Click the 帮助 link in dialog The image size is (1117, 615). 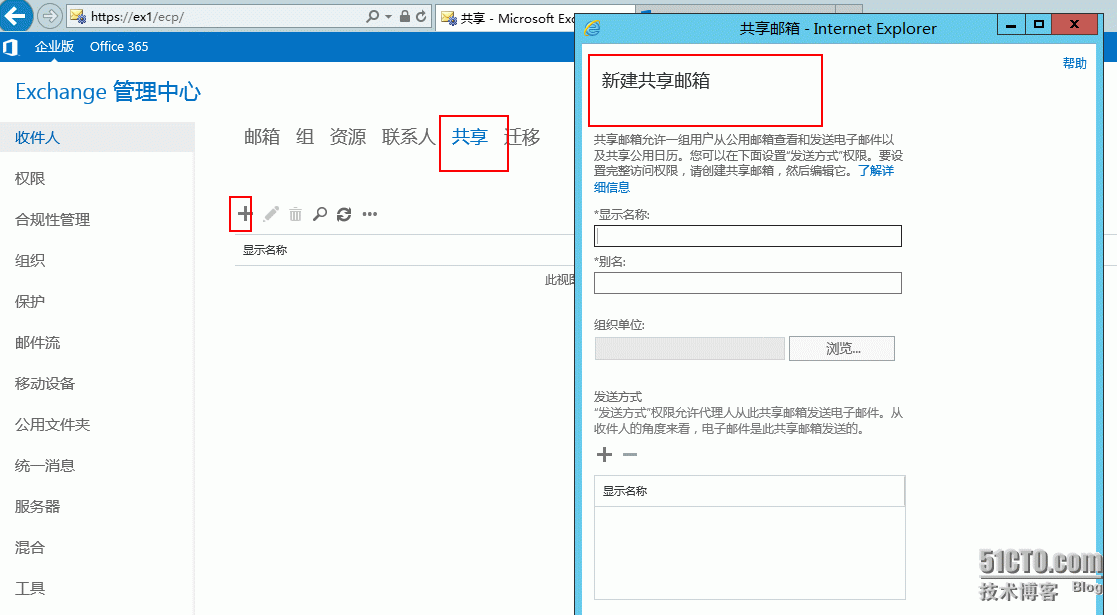pos(1074,63)
